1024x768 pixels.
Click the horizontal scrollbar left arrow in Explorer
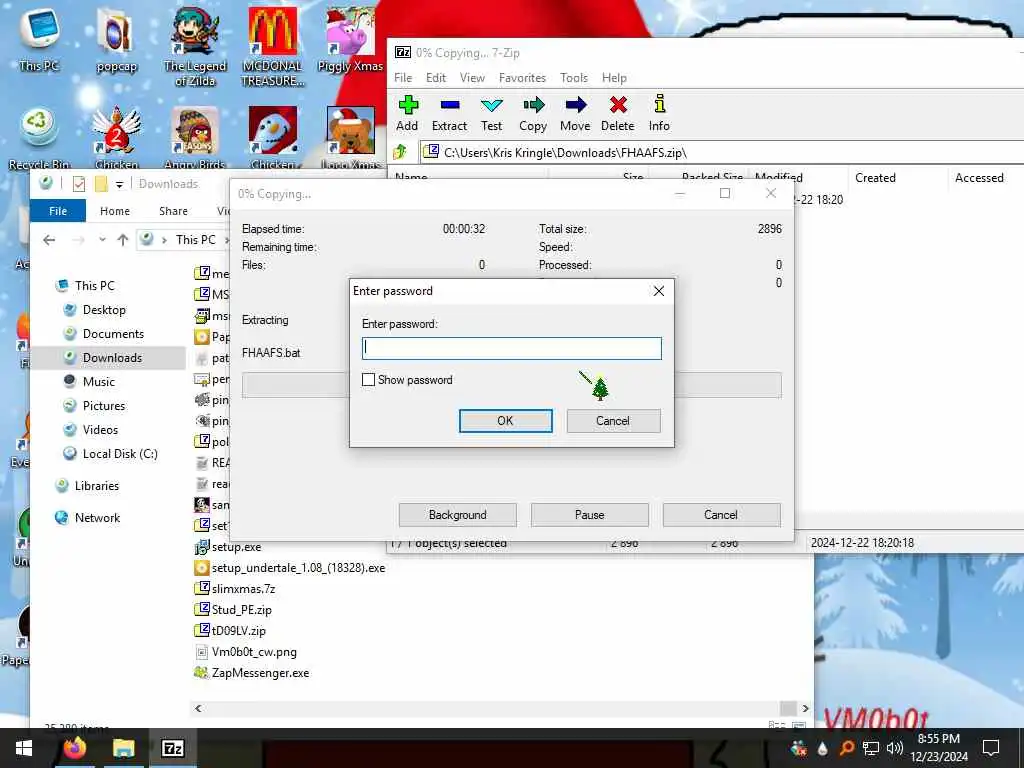pyautogui.click(x=198, y=709)
